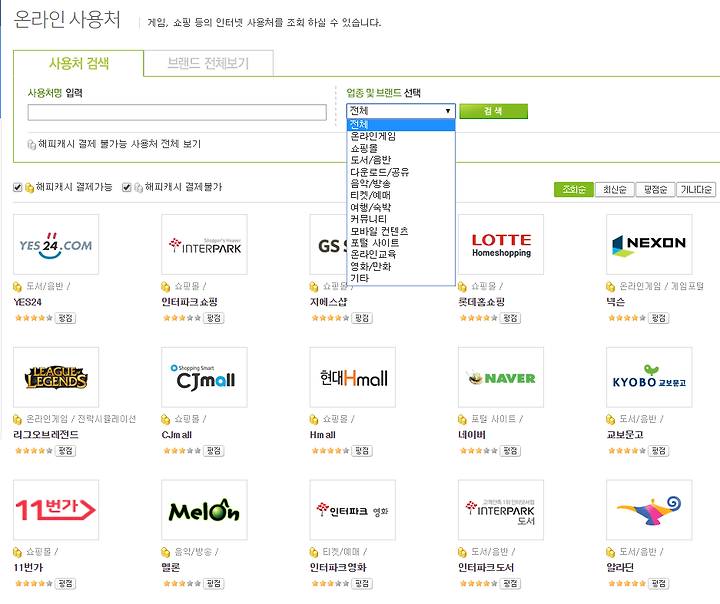Click the star rating under Hmall
Viewport: 720px width, 604px height.
click(x=330, y=451)
